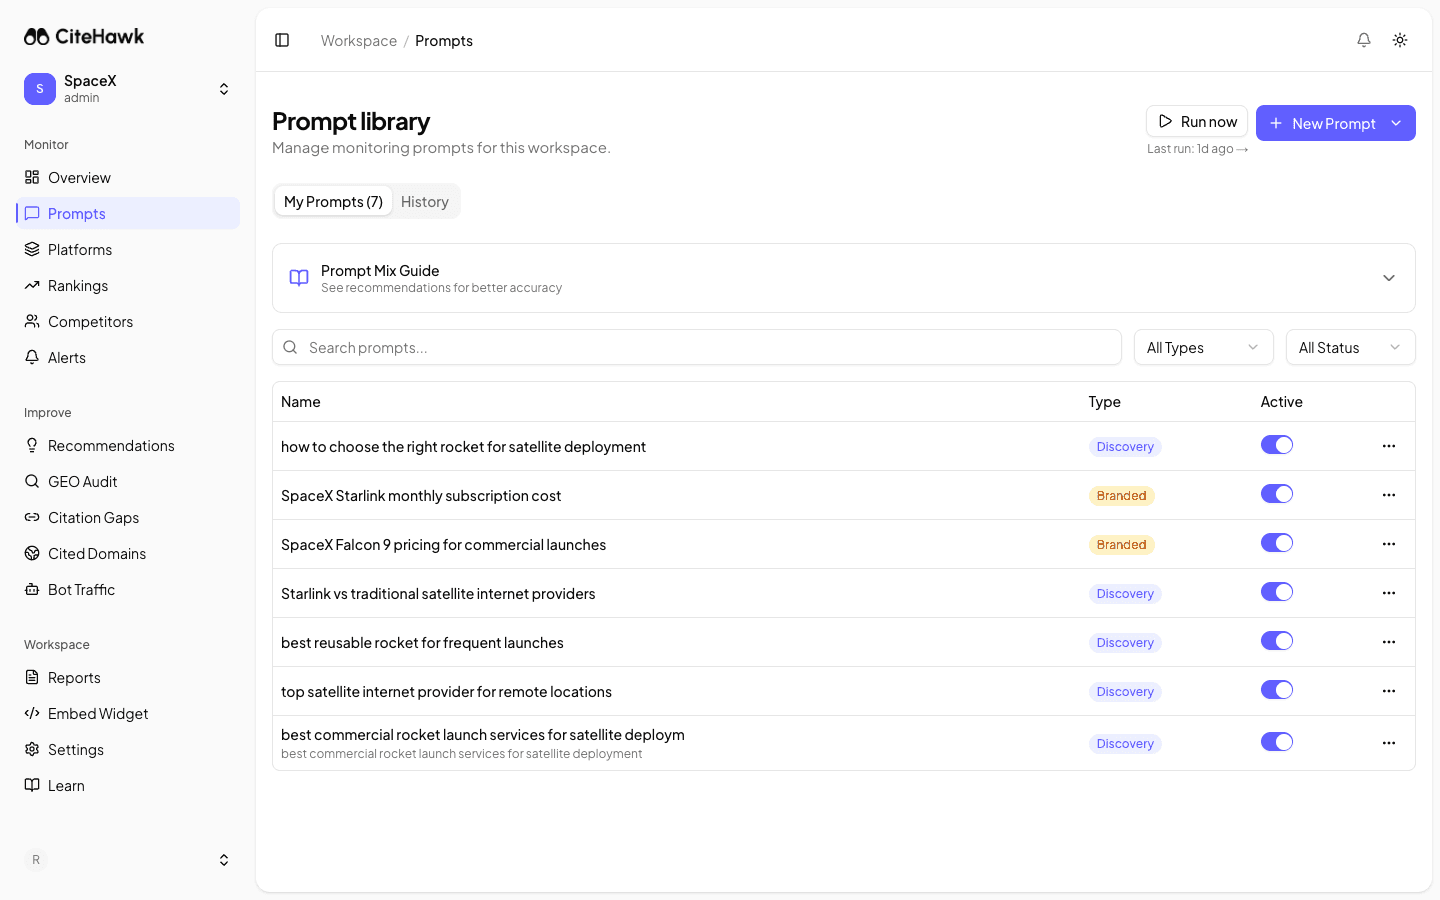Open Reports page

tap(128, 677)
